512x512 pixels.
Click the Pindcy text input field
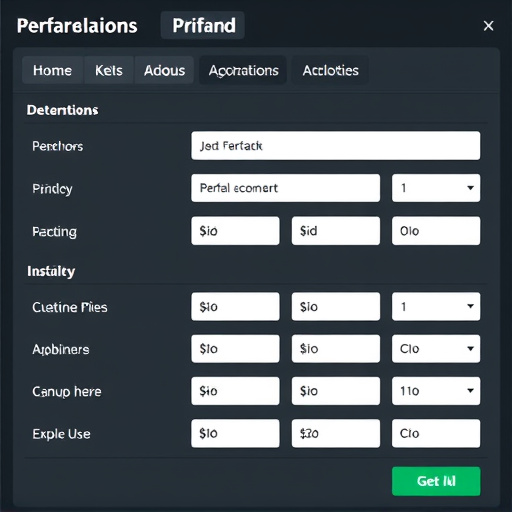point(285,188)
